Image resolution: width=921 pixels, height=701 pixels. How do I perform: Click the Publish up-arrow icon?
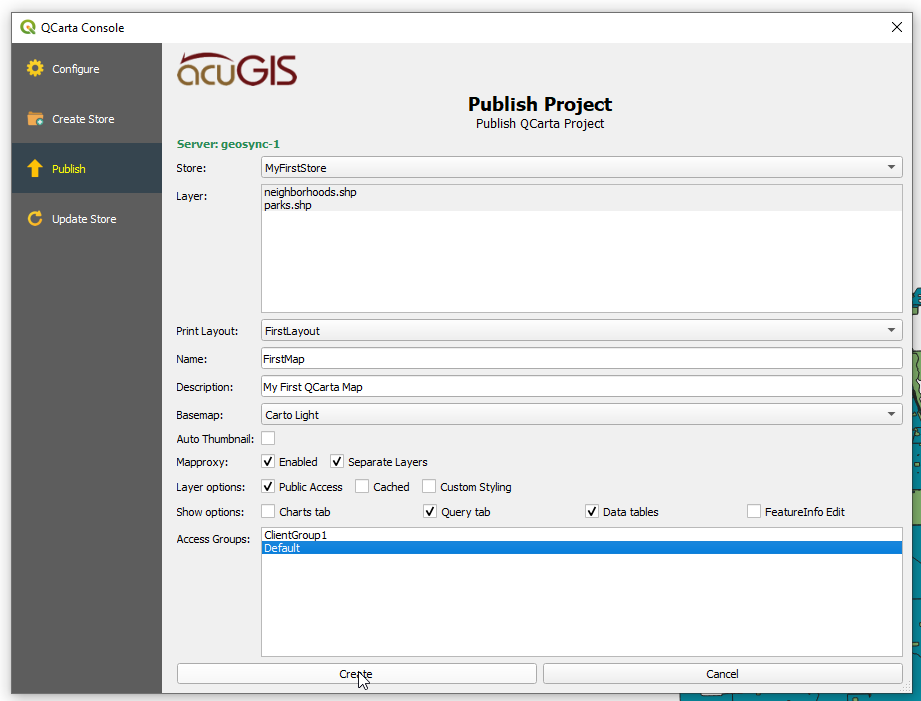pyautogui.click(x=35, y=169)
